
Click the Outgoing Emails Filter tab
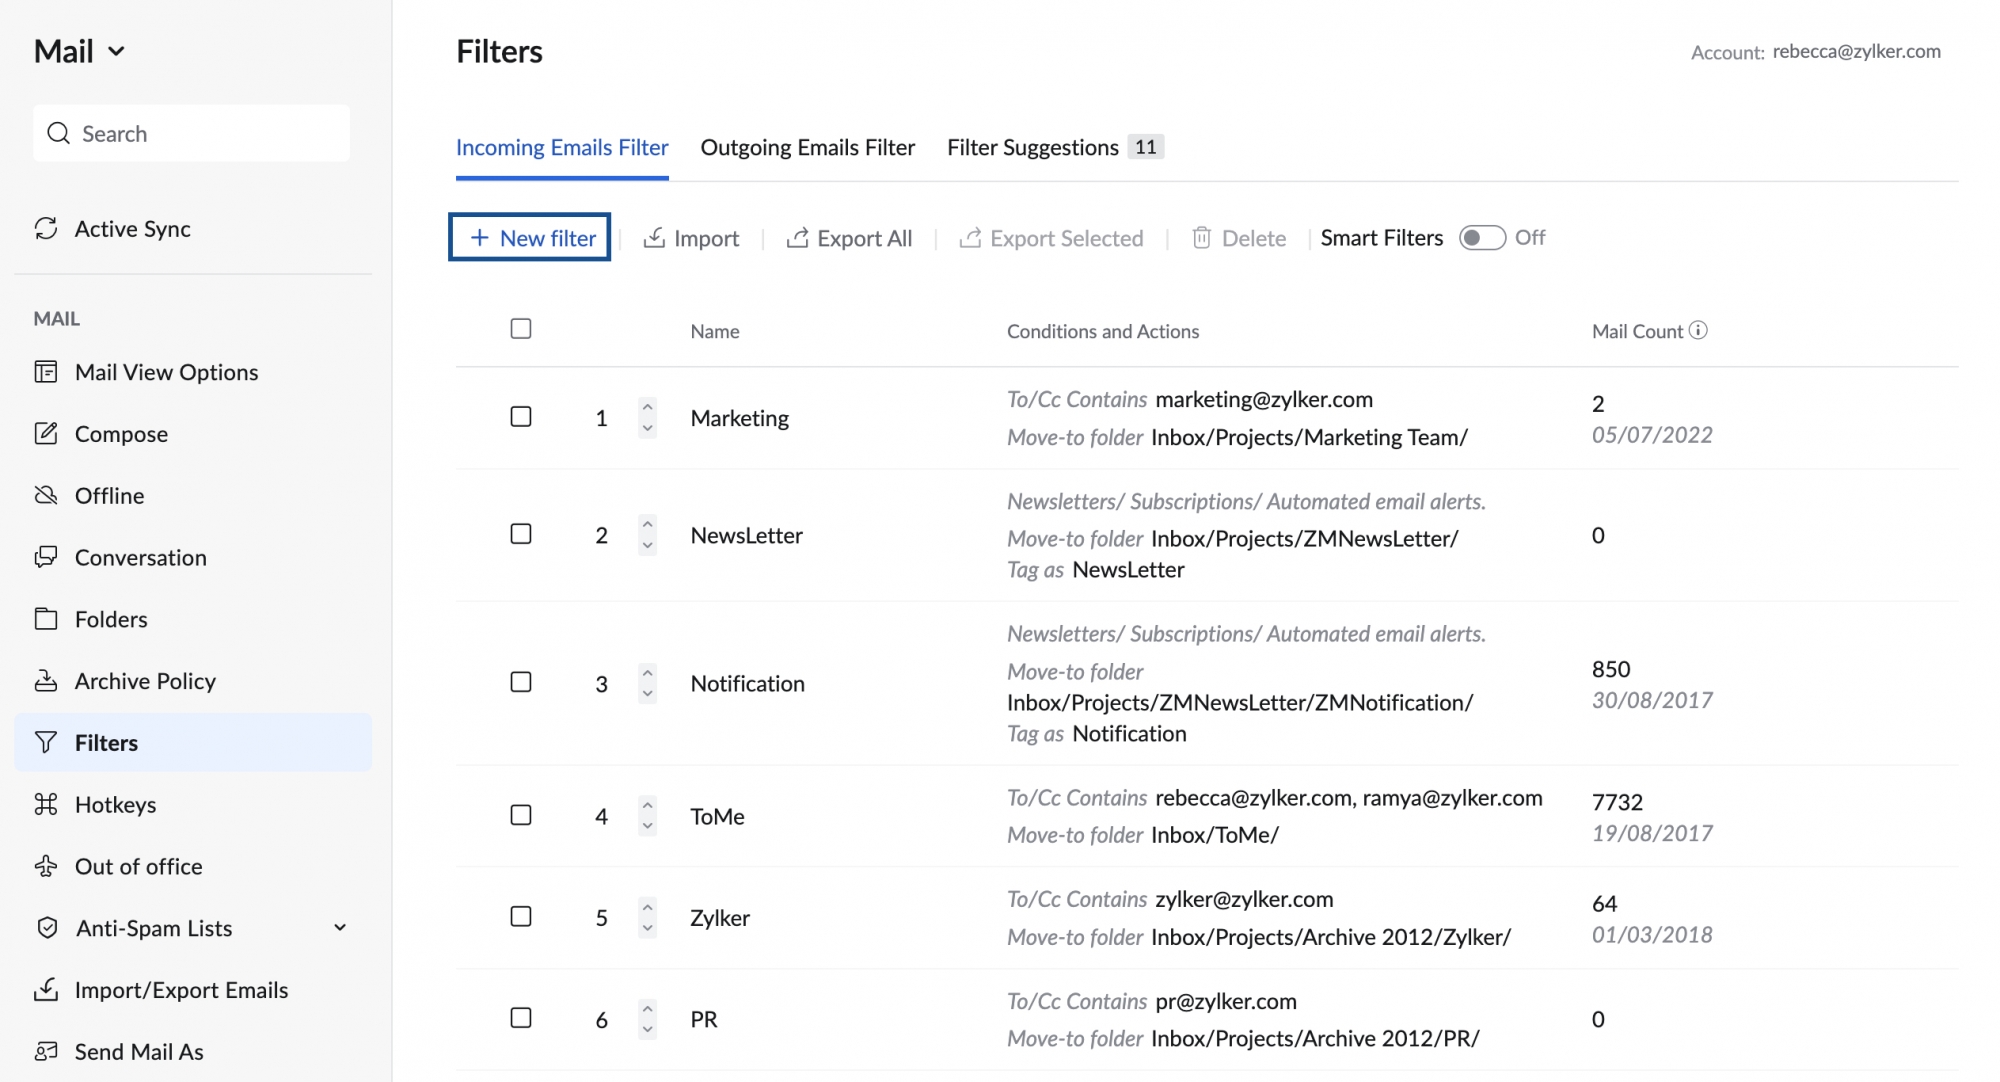[x=806, y=145]
